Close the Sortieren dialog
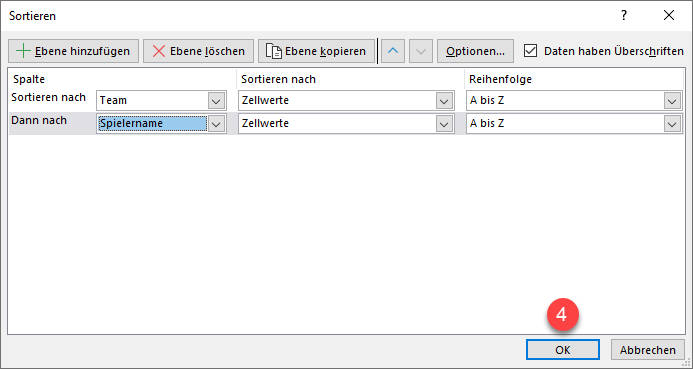This screenshot has width=693, height=369. [669, 15]
